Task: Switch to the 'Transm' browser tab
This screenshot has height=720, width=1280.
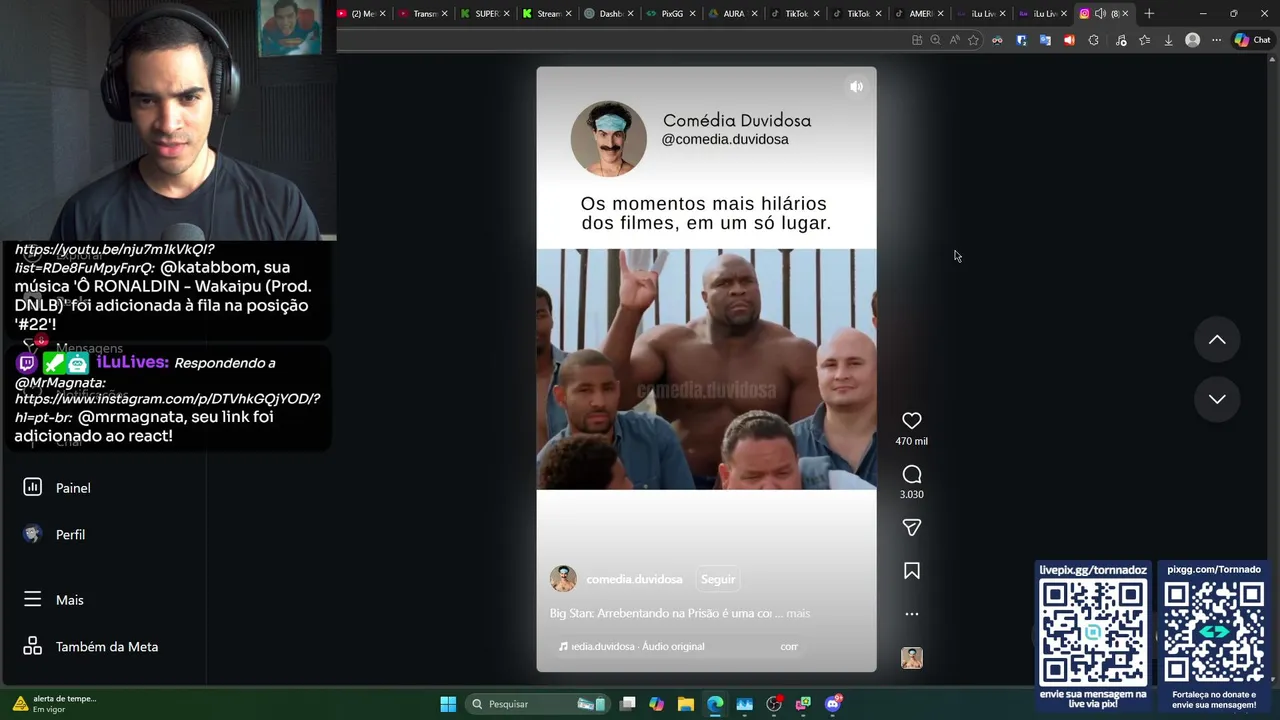Action: (x=424, y=13)
